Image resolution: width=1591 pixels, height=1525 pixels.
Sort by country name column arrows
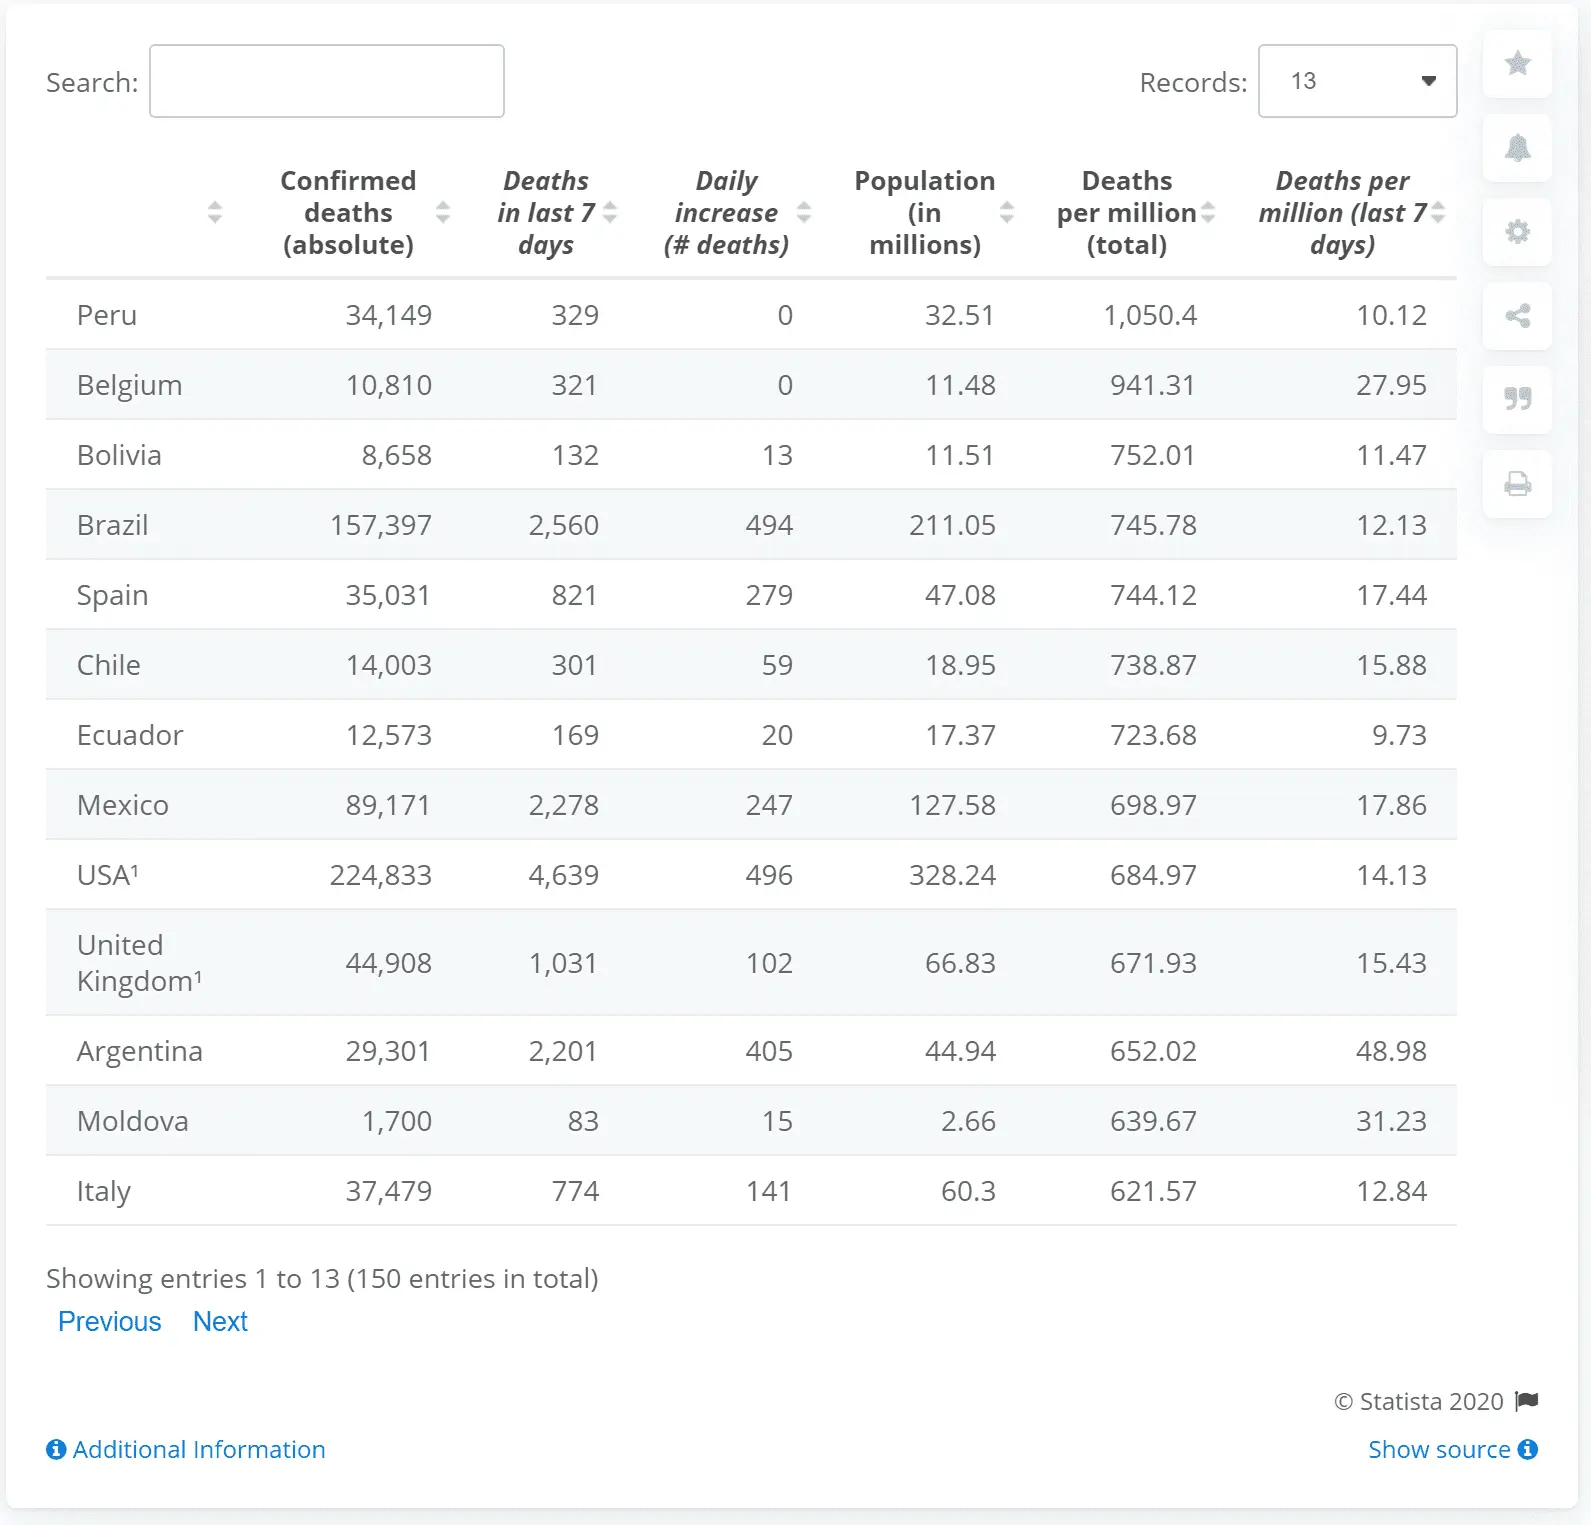(x=214, y=212)
